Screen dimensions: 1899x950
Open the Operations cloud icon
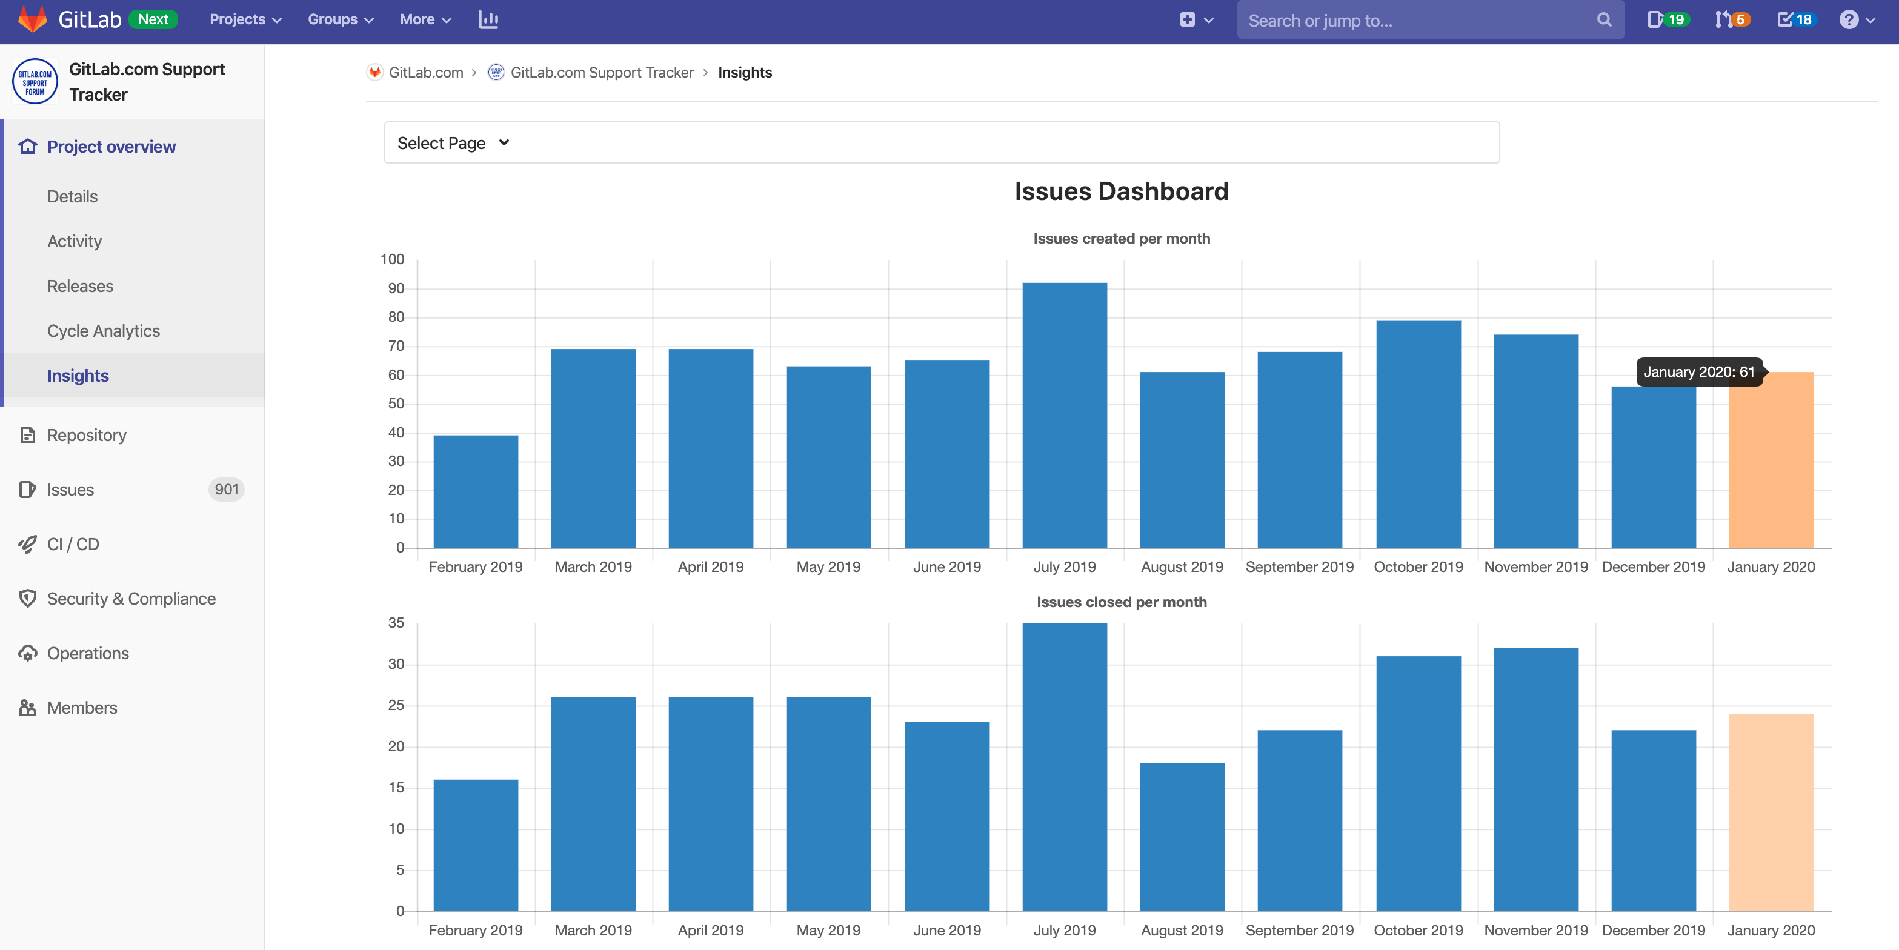pyautogui.click(x=27, y=653)
